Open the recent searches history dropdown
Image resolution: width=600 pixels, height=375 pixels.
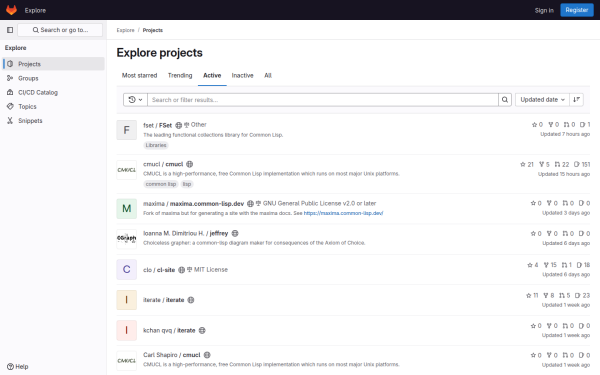135,99
